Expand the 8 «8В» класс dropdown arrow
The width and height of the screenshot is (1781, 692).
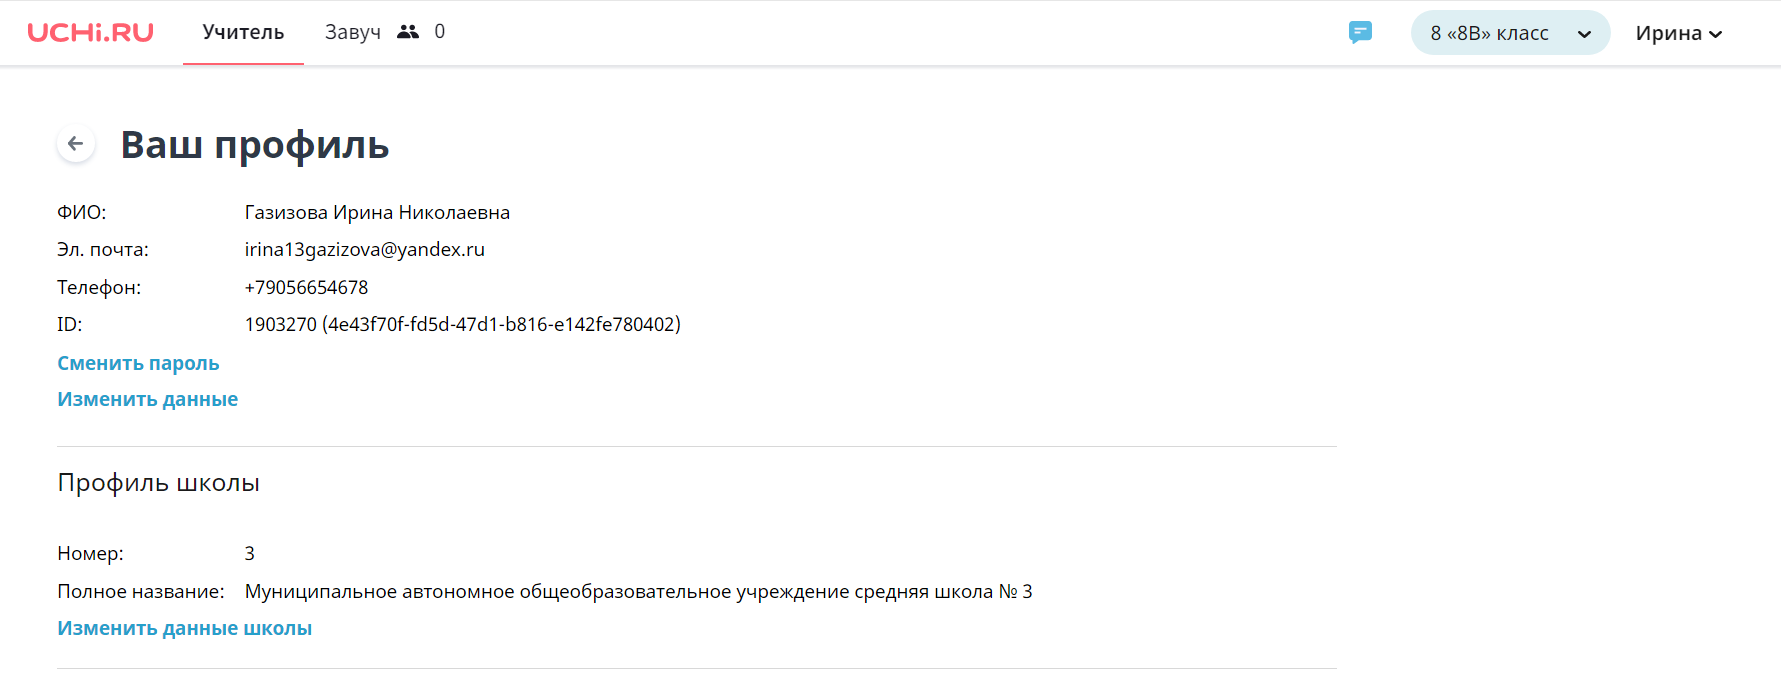point(1584,34)
